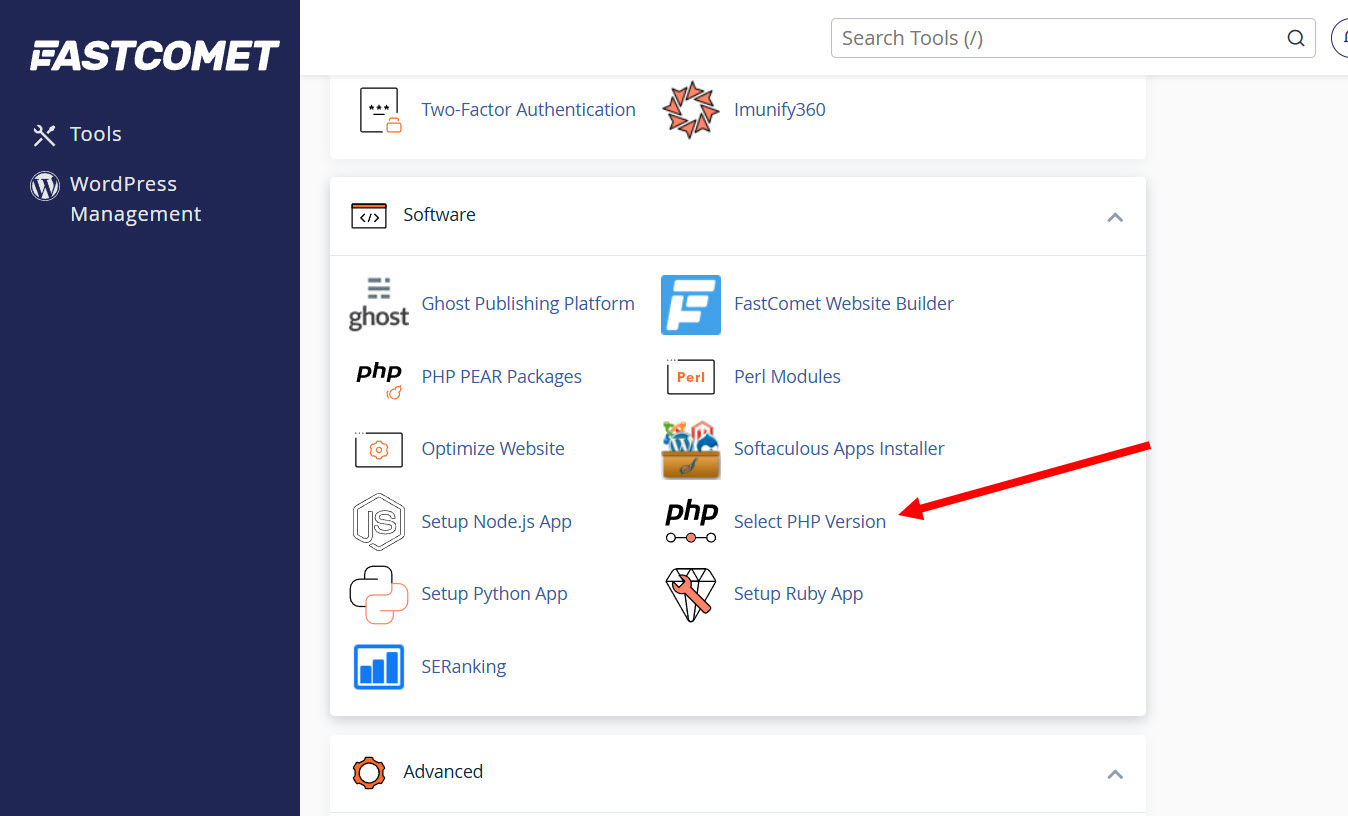
Task: Click the Node.js hexagon icon
Action: click(x=378, y=522)
